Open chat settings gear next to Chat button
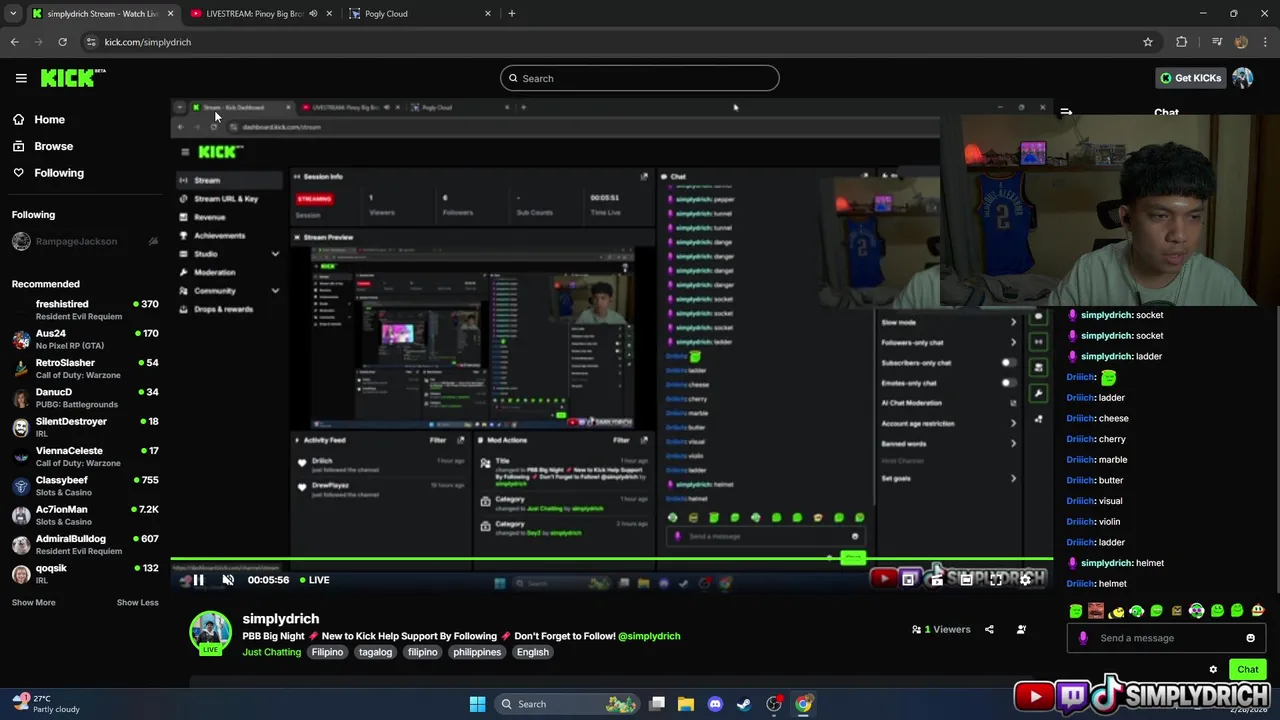 [x=1213, y=670]
